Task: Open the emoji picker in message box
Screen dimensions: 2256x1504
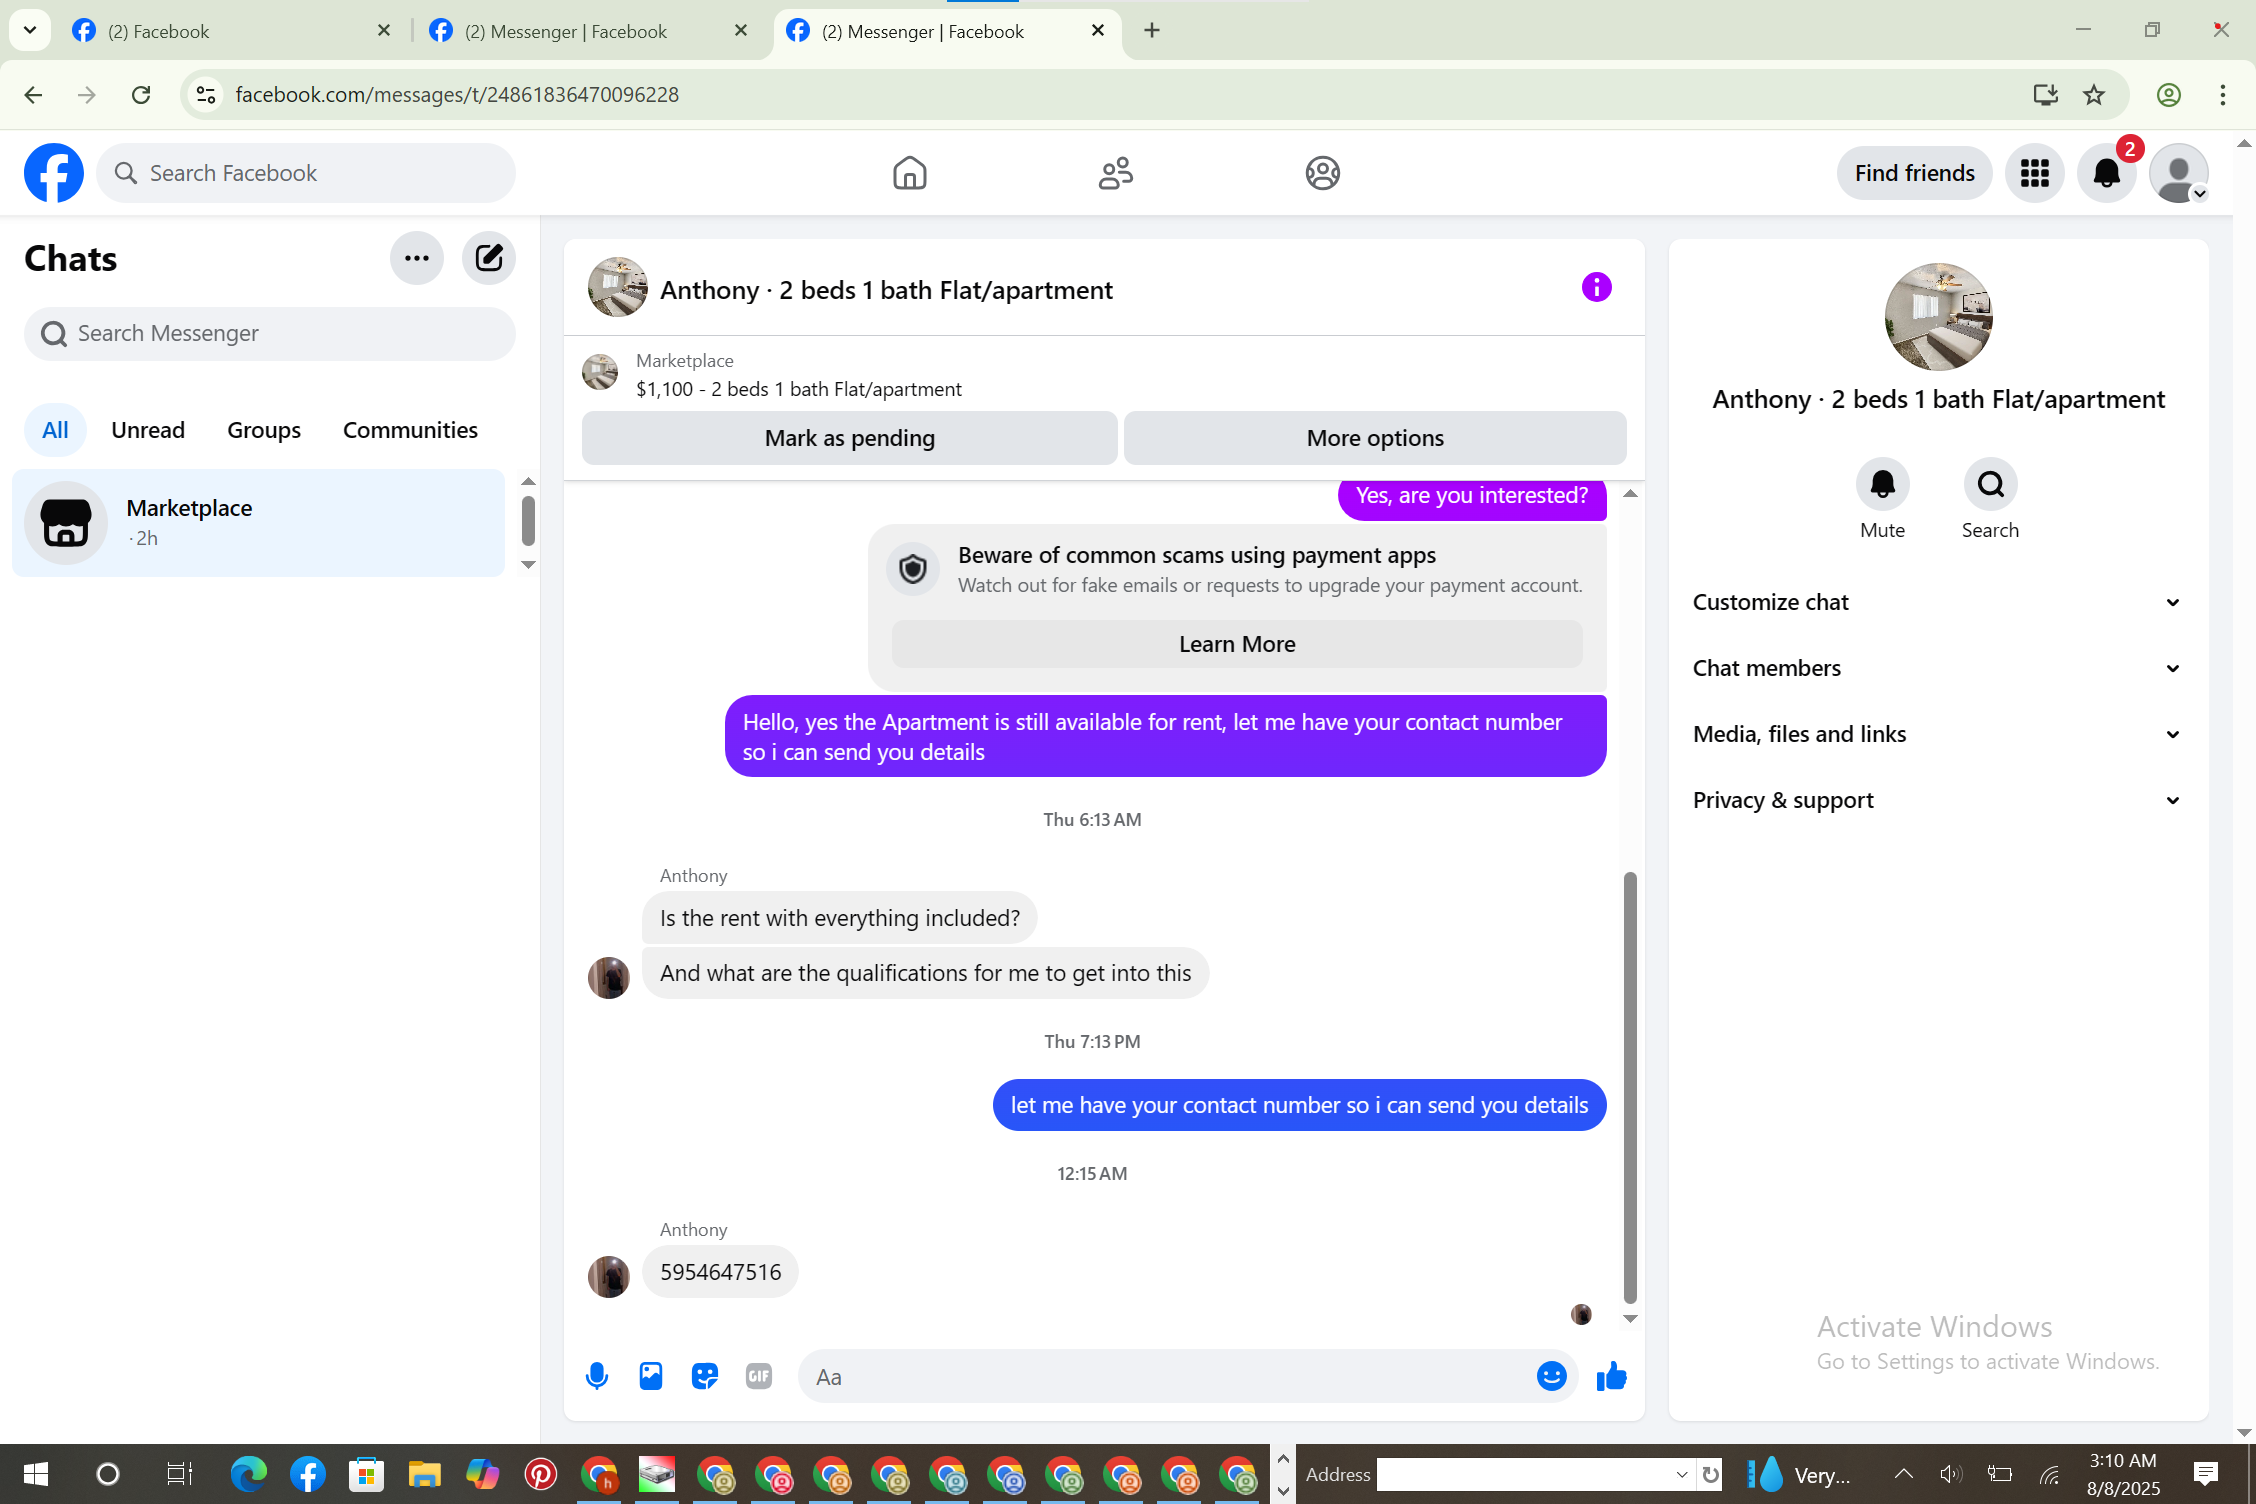Action: [x=1551, y=1376]
